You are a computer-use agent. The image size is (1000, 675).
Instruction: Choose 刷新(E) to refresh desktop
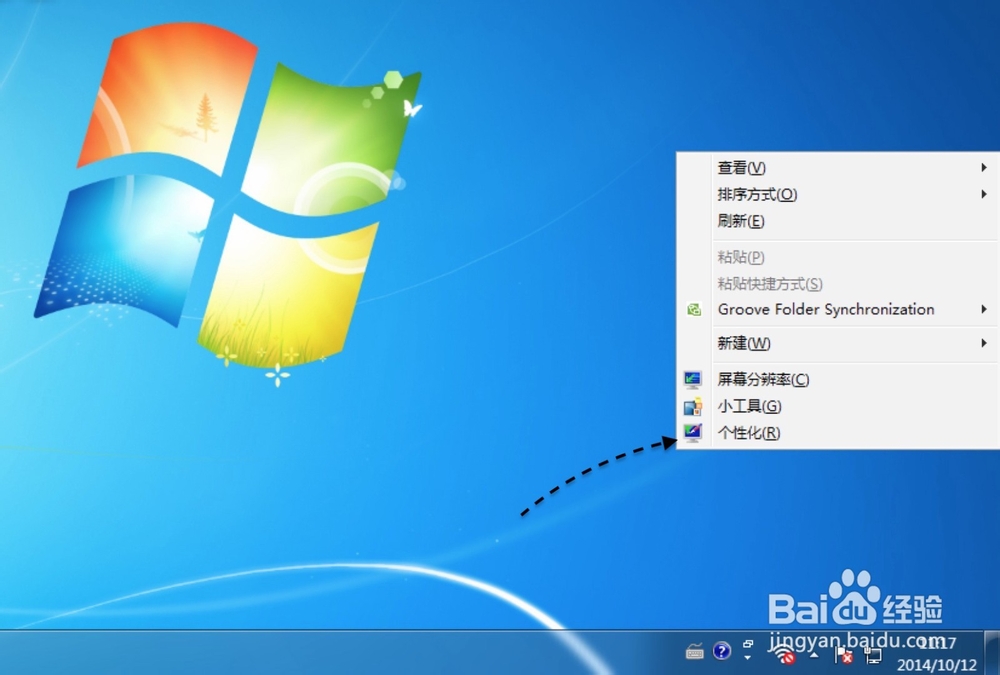coord(837,221)
